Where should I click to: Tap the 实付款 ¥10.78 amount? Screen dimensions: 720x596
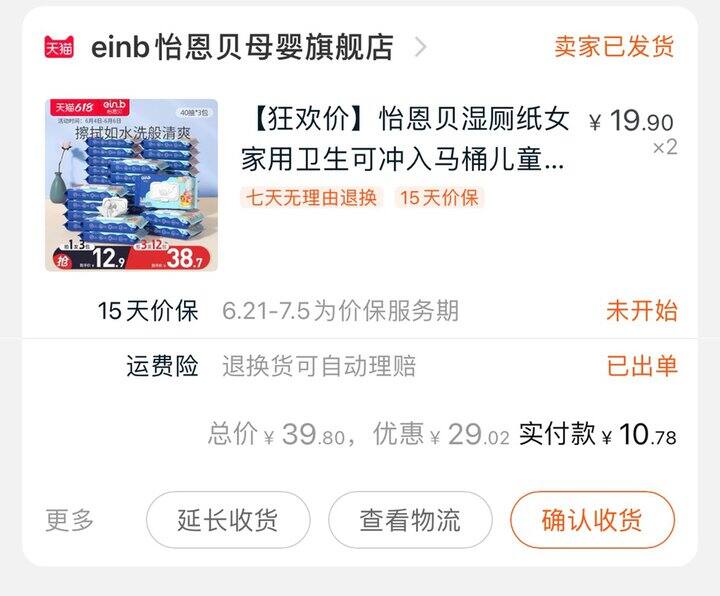click(597, 434)
